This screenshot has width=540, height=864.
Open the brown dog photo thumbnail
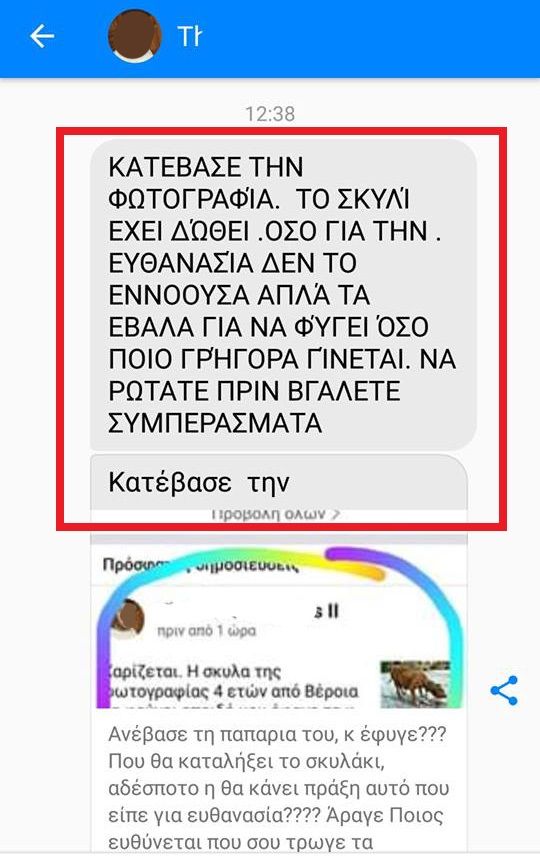coord(415,684)
